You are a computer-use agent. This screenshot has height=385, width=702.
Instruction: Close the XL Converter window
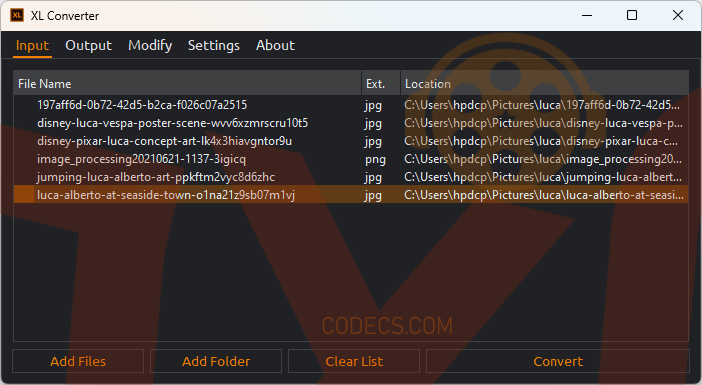click(678, 15)
